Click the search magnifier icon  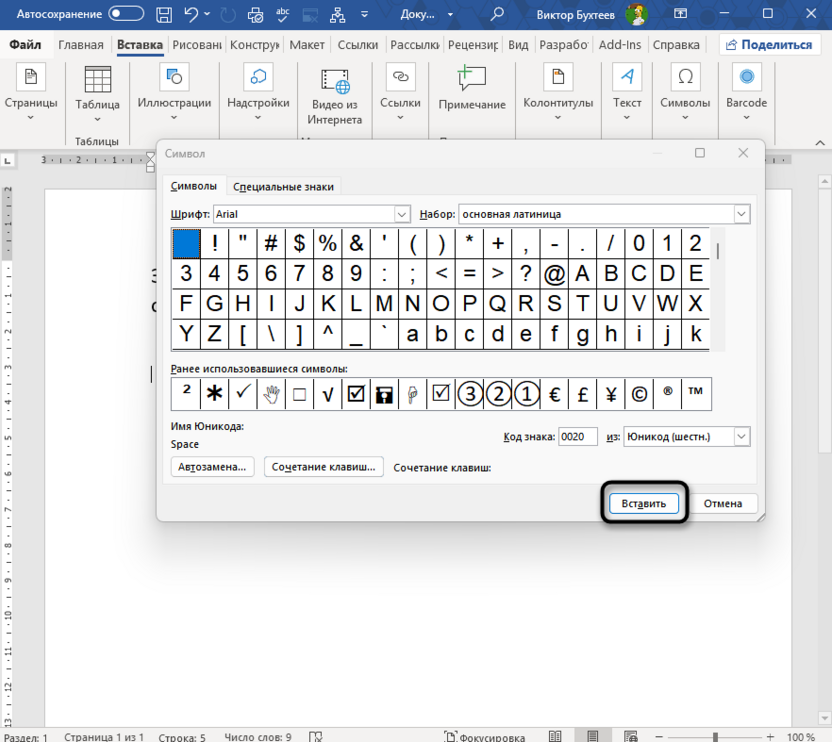click(x=497, y=14)
